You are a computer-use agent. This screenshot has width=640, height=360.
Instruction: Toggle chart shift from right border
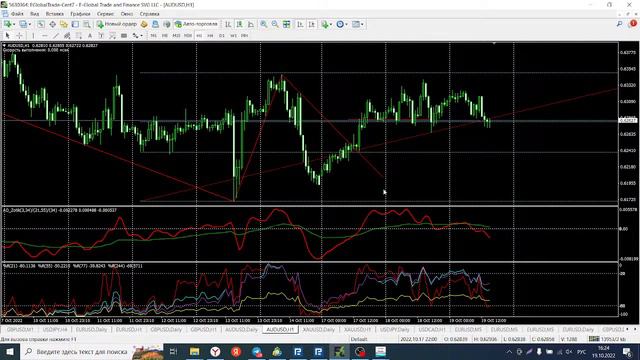pos(312,24)
